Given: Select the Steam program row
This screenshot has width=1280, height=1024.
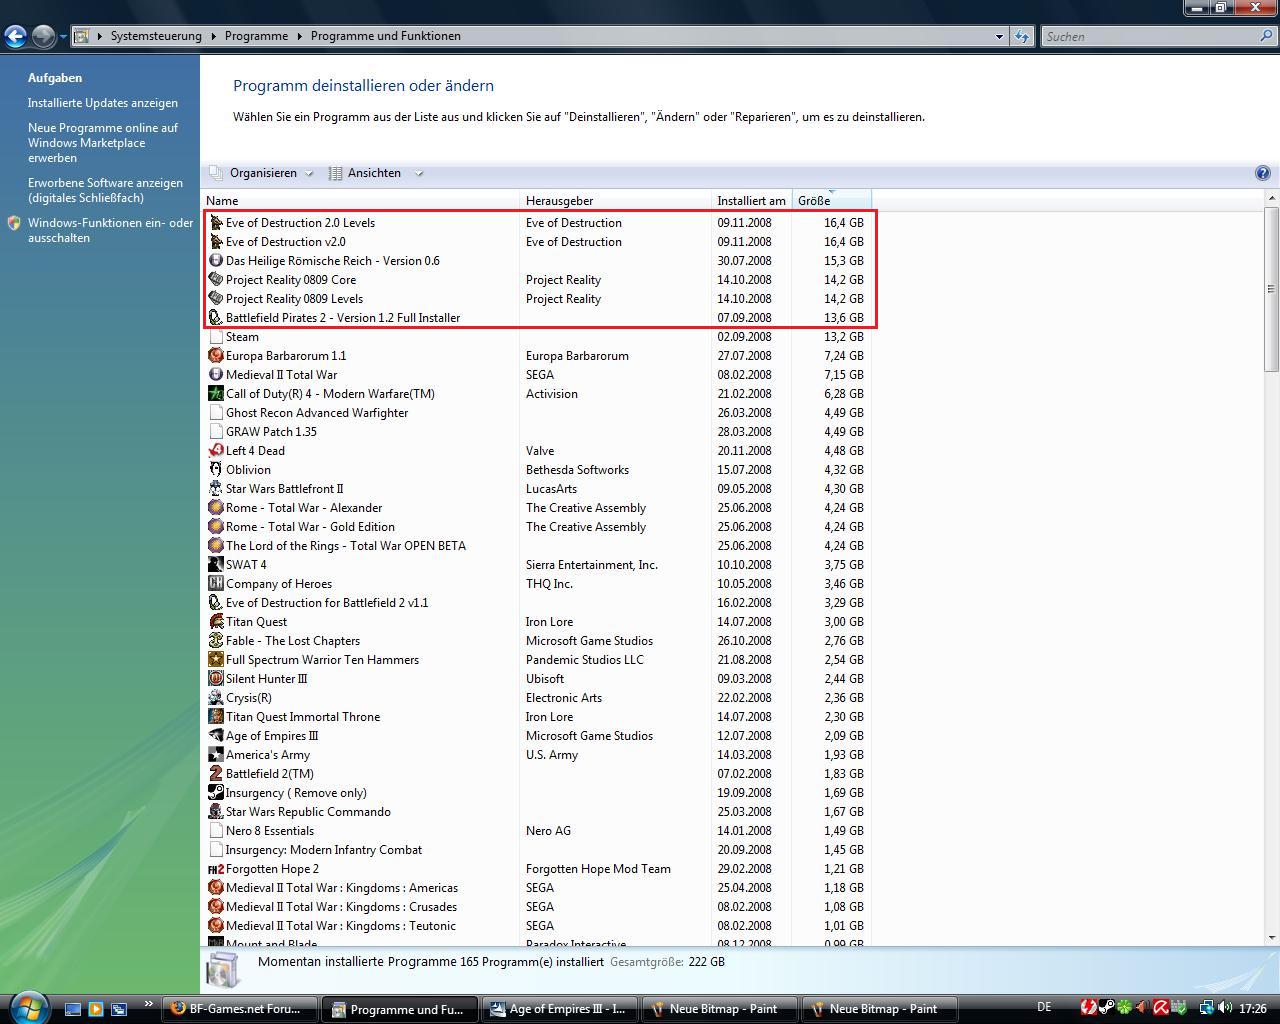Looking at the screenshot, I should 537,337.
